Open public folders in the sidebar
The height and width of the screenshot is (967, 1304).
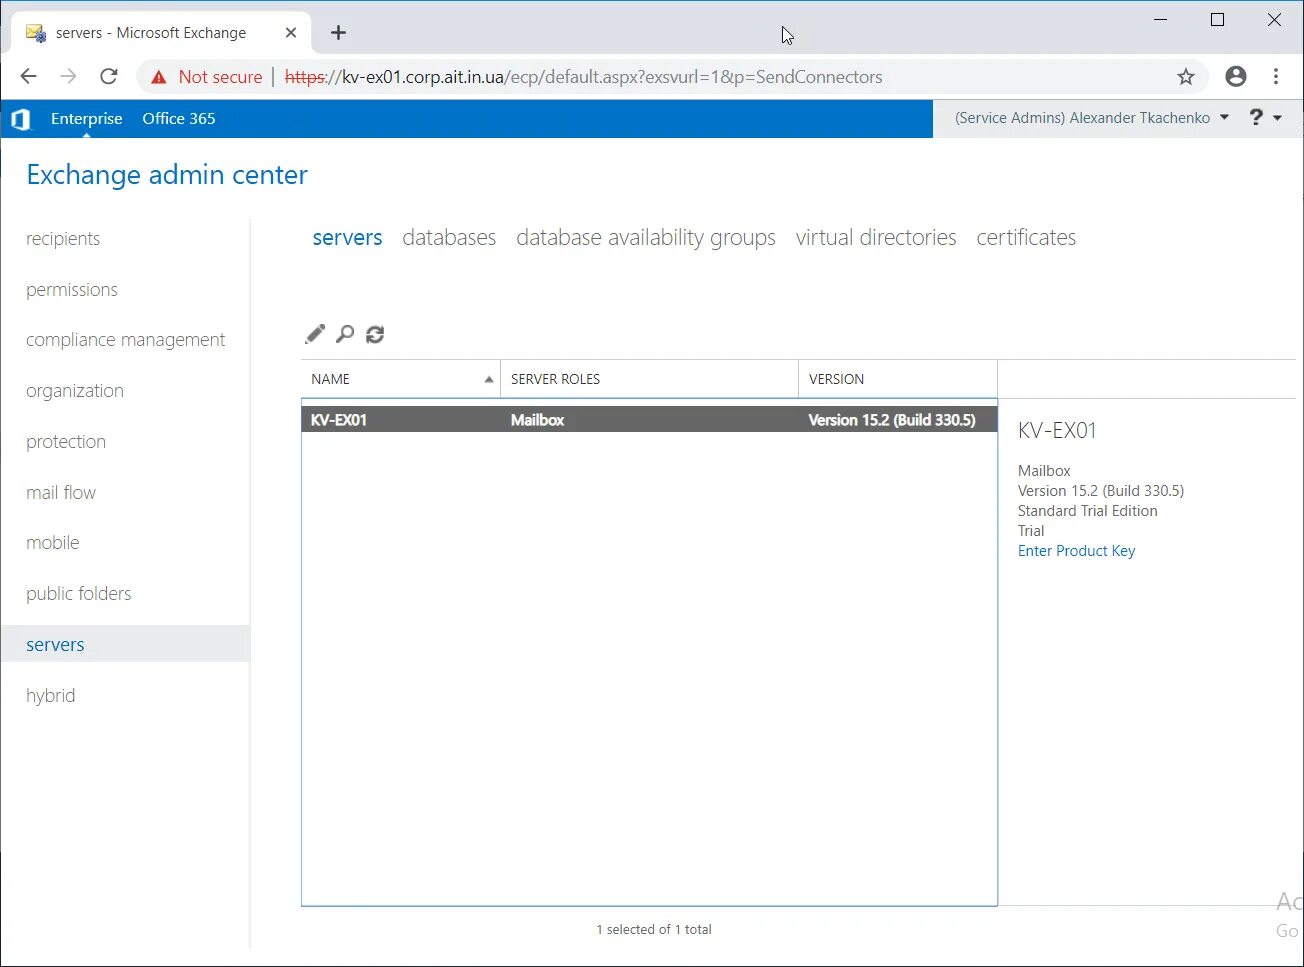79,594
